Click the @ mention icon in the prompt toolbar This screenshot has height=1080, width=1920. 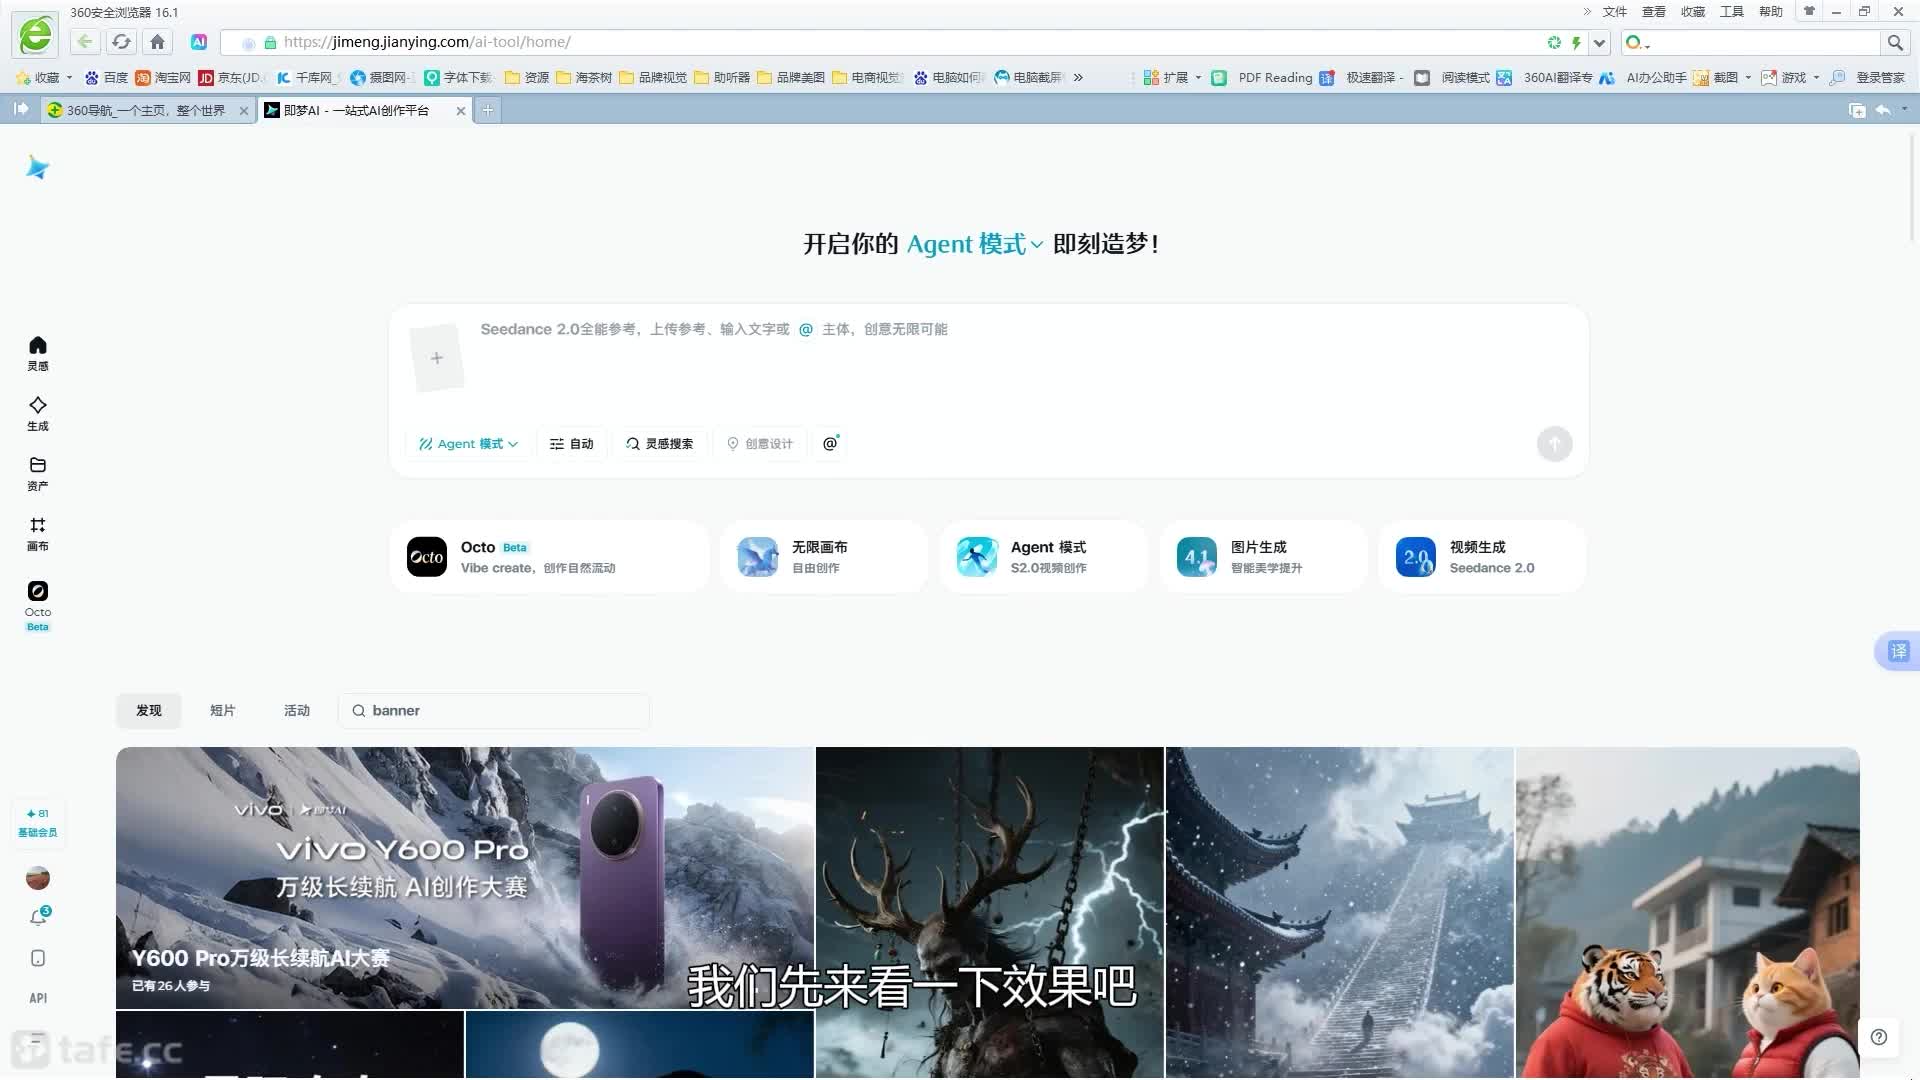pyautogui.click(x=830, y=443)
